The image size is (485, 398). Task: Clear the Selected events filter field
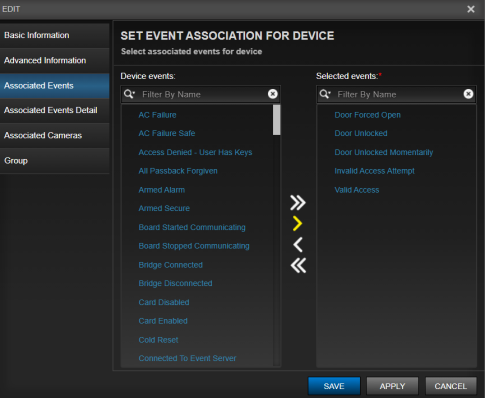coord(468,94)
